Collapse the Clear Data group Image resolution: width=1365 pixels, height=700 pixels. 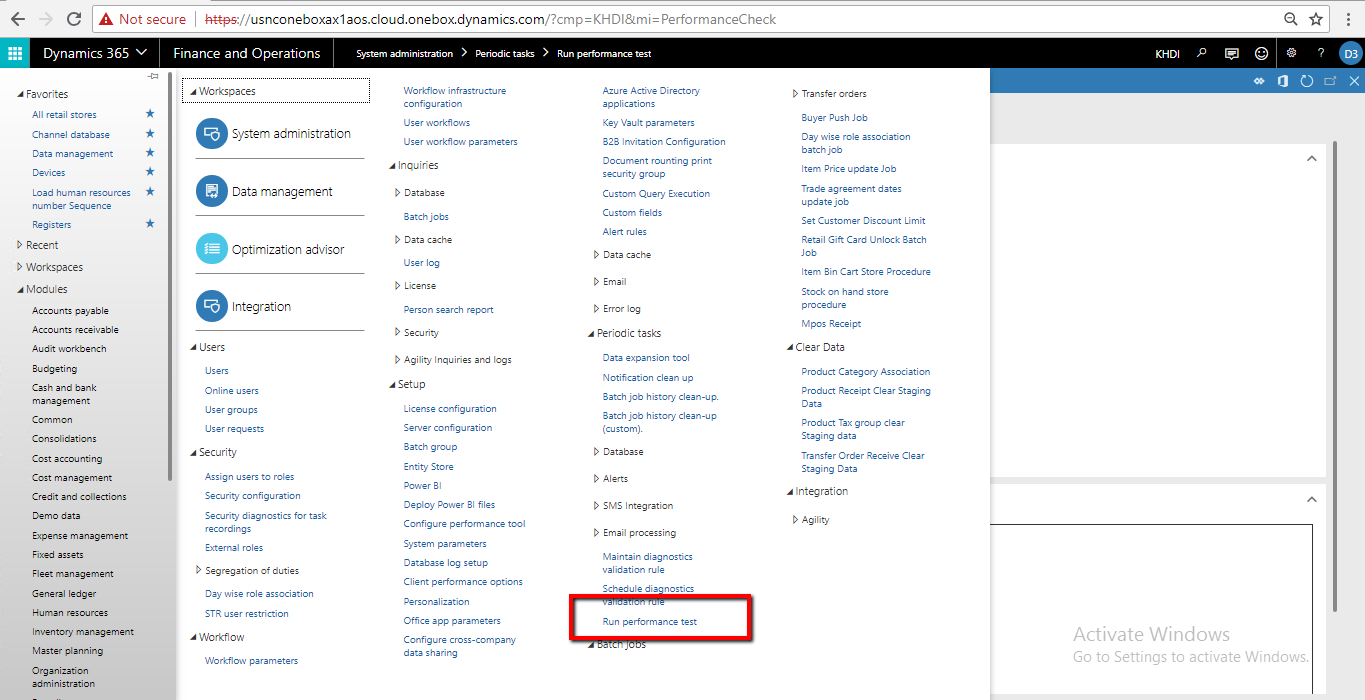pos(789,347)
